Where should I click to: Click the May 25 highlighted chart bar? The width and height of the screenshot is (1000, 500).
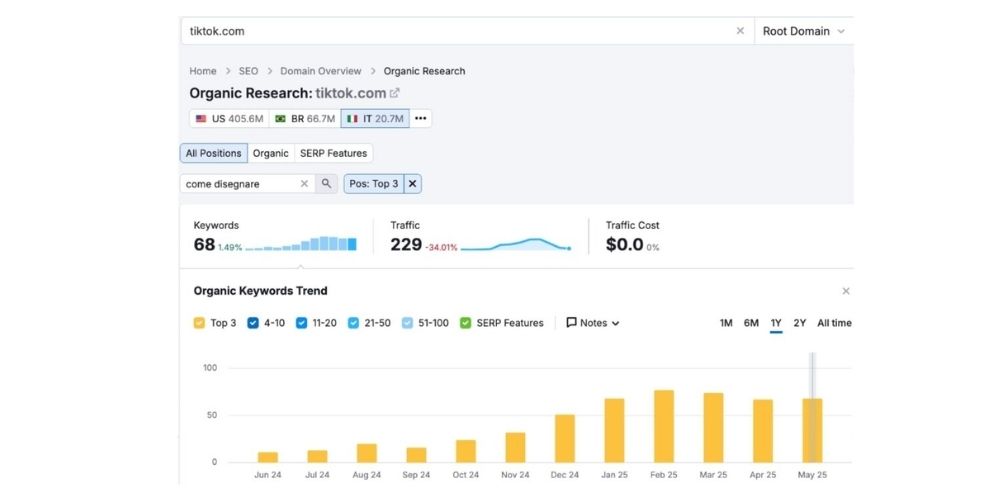[812, 430]
